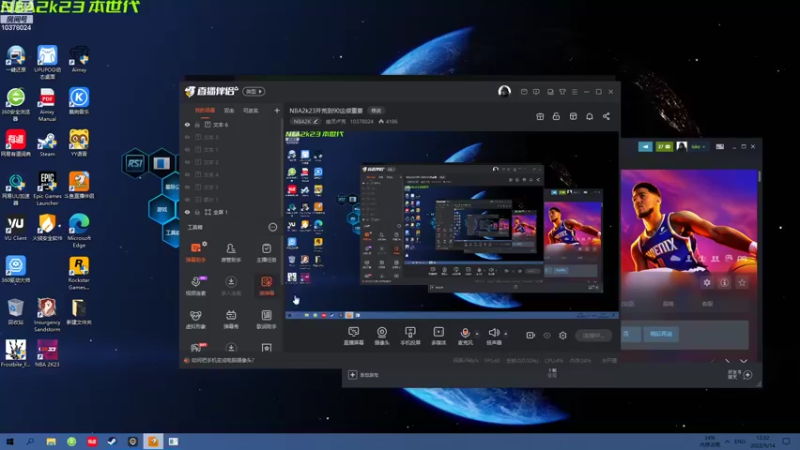The height and width of the screenshot is (450, 800).
Task: Edit the NBA2K category tag
Action: [305, 121]
